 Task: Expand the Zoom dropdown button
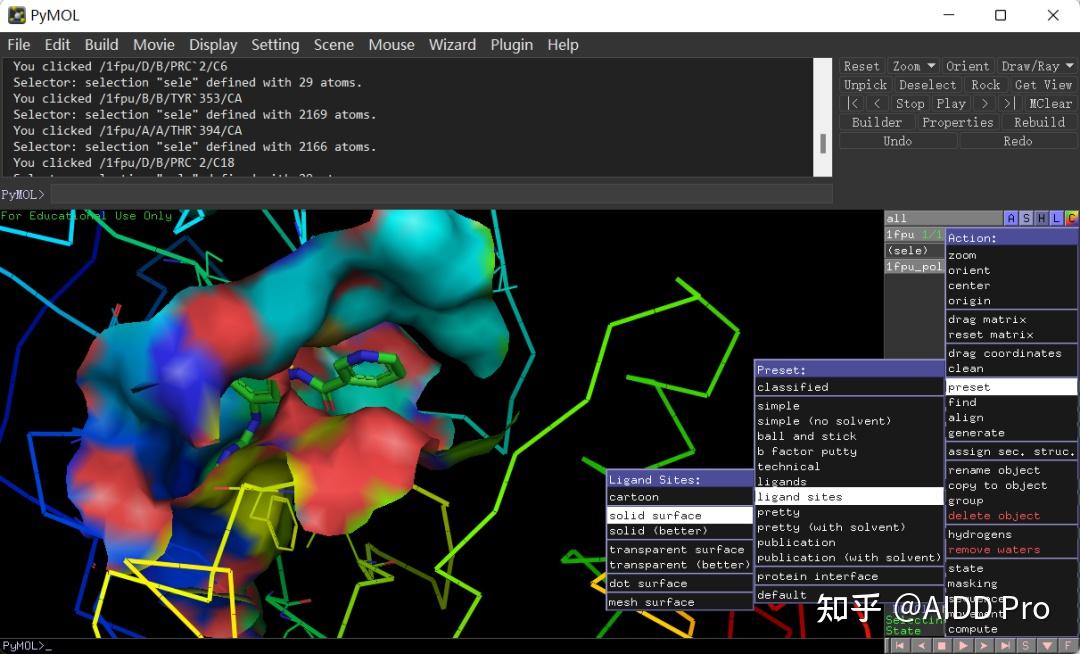coord(914,66)
